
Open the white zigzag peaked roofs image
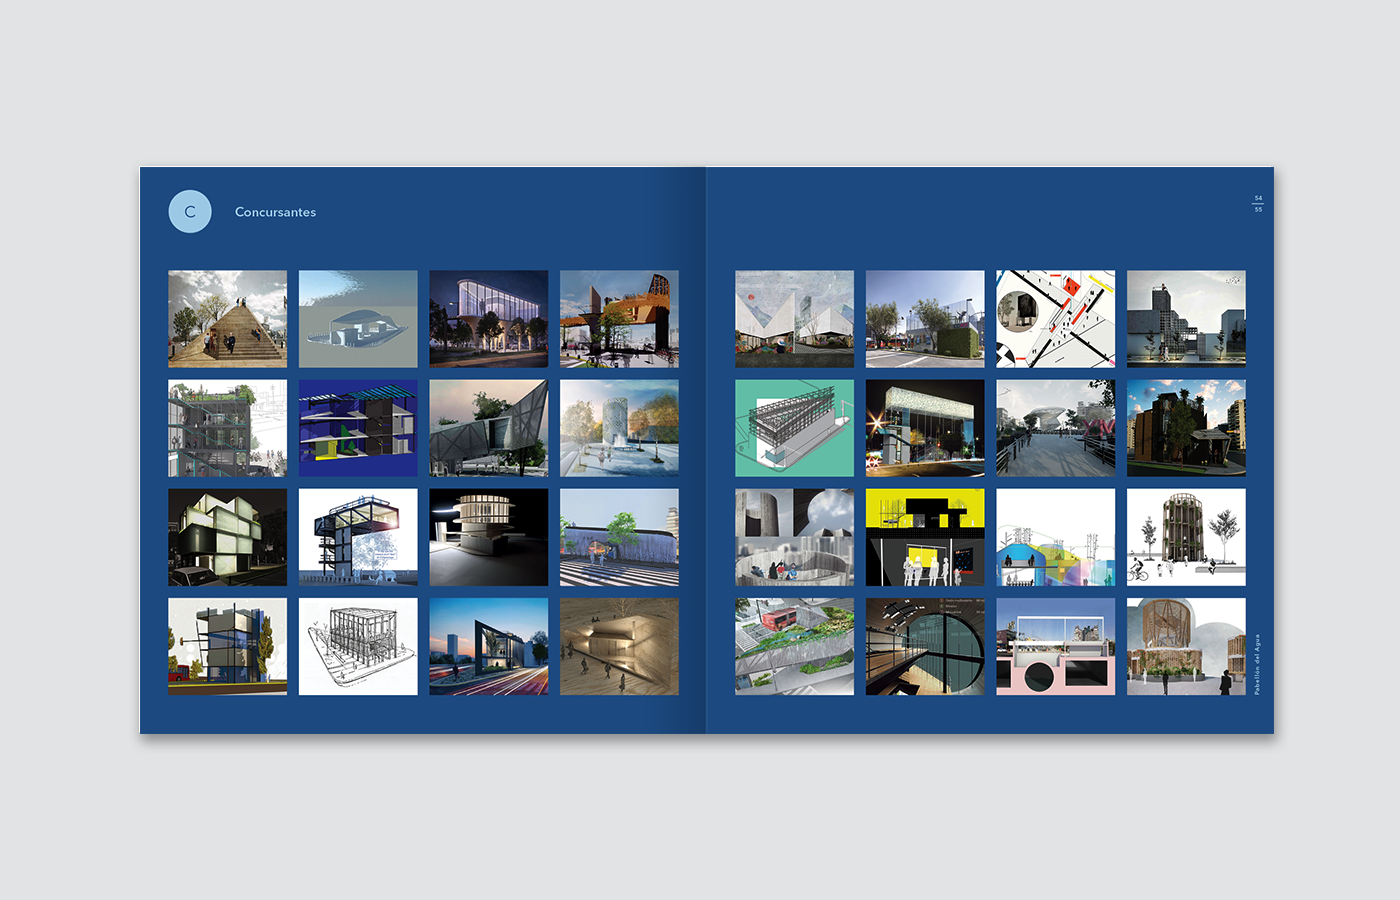(795, 319)
